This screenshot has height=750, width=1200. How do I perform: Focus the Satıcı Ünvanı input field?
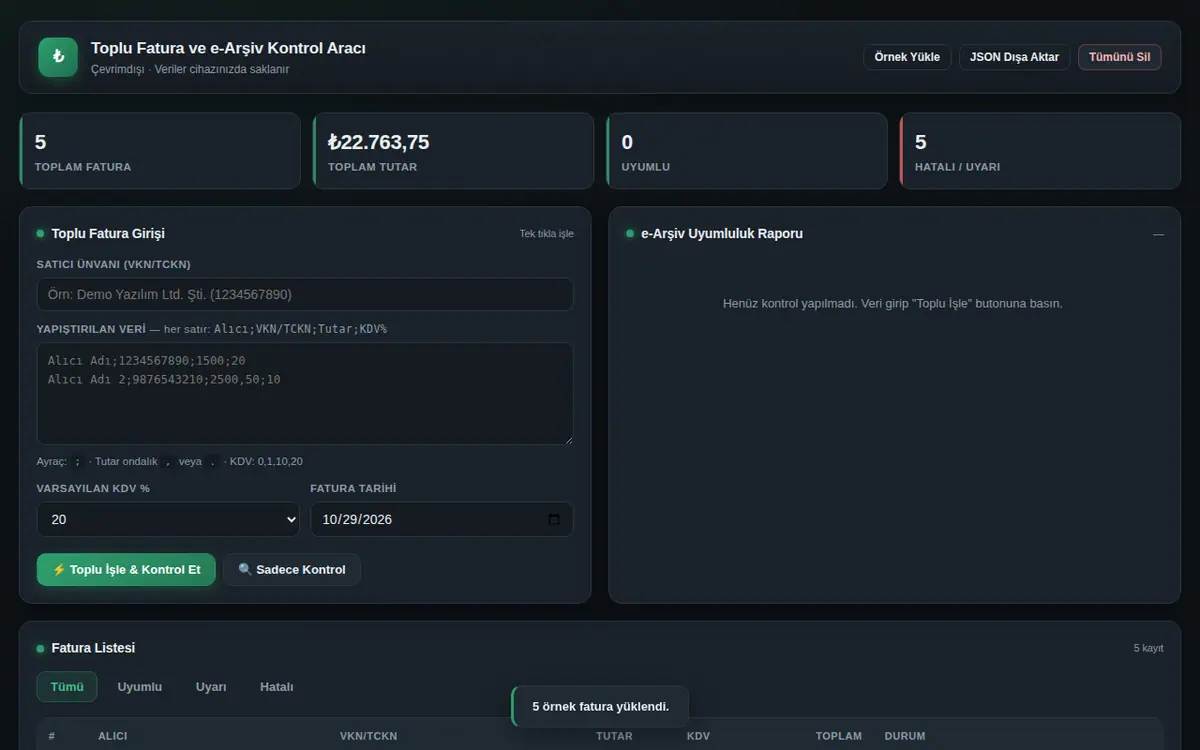coord(305,294)
